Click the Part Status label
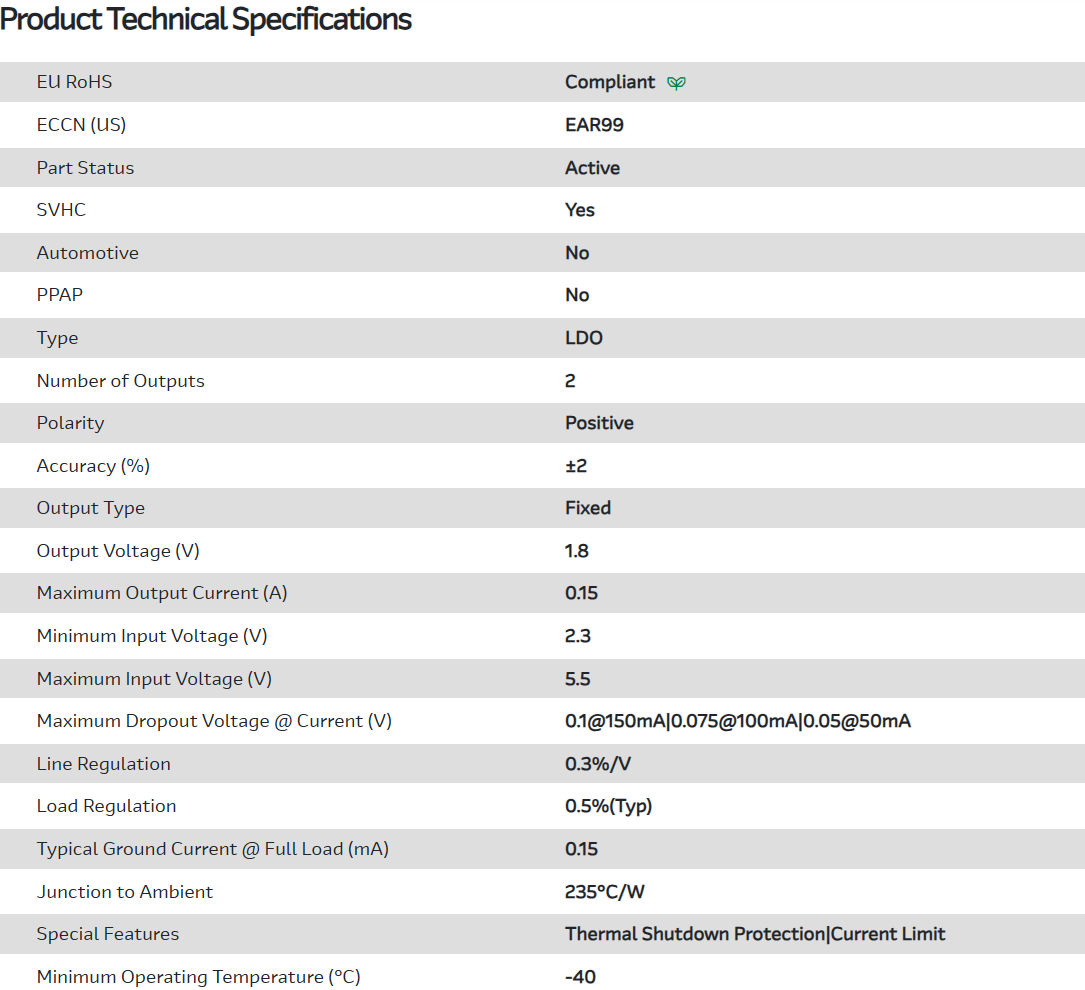This screenshot has height=990, width=1085. coord(85,168)
